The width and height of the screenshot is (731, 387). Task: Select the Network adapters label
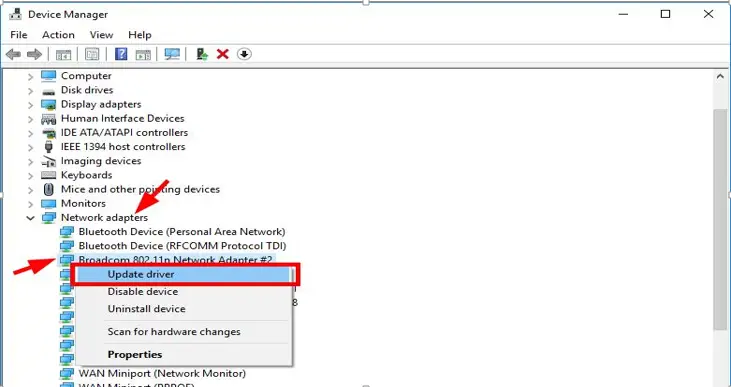(x=104, y=218)
